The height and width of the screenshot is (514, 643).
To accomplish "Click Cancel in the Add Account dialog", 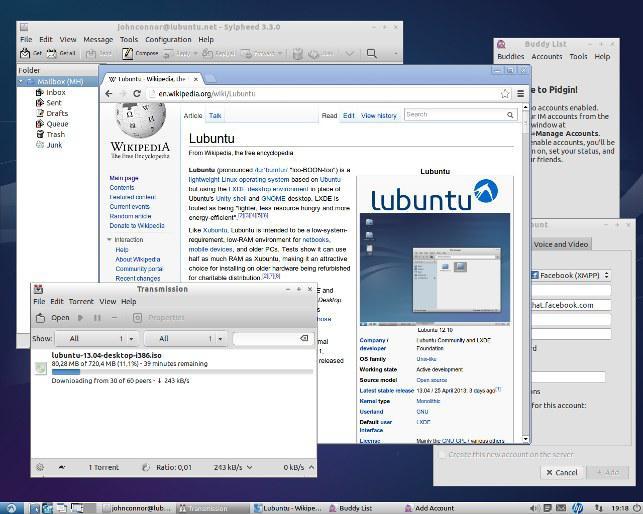I will (561, 473).
